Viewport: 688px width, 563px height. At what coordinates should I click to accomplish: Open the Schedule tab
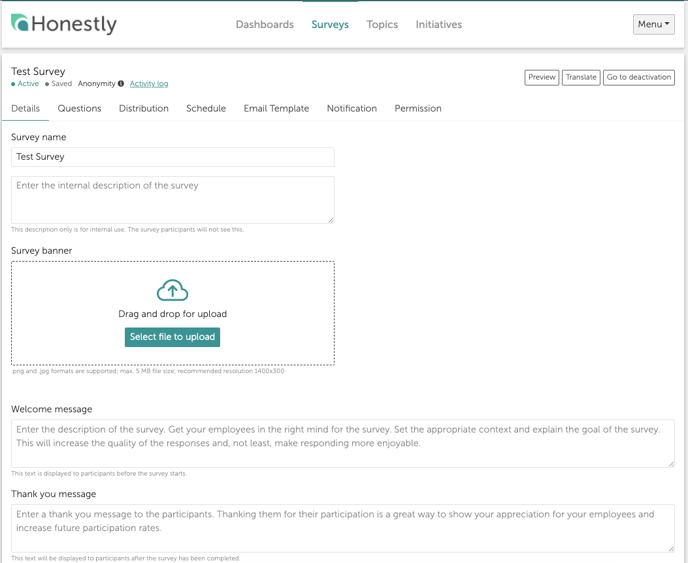tap(206, 108)
